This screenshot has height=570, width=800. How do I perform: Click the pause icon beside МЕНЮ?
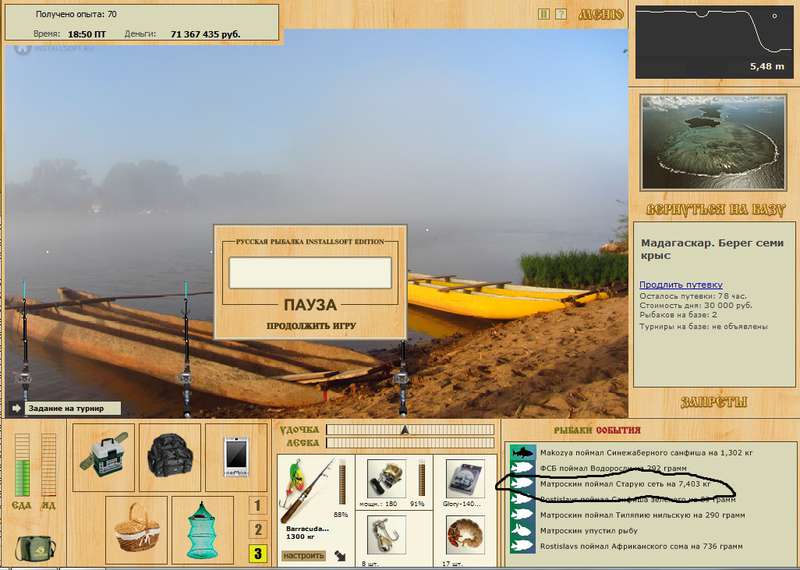[544, 14]
